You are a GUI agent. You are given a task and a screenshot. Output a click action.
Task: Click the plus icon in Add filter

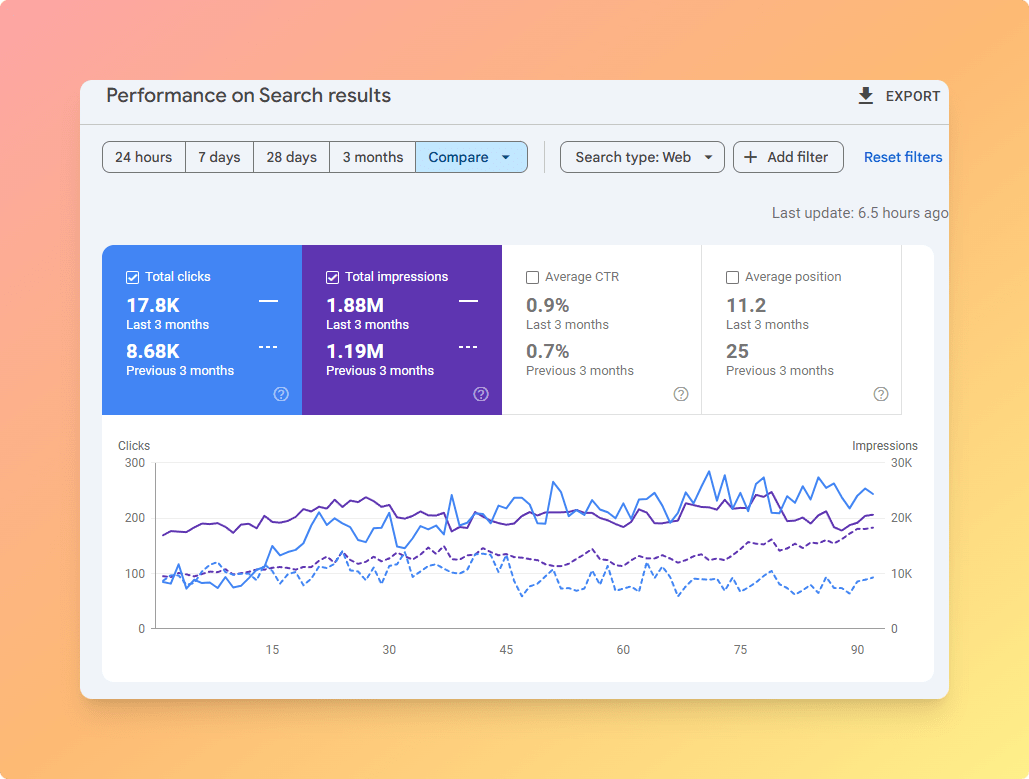751,157
